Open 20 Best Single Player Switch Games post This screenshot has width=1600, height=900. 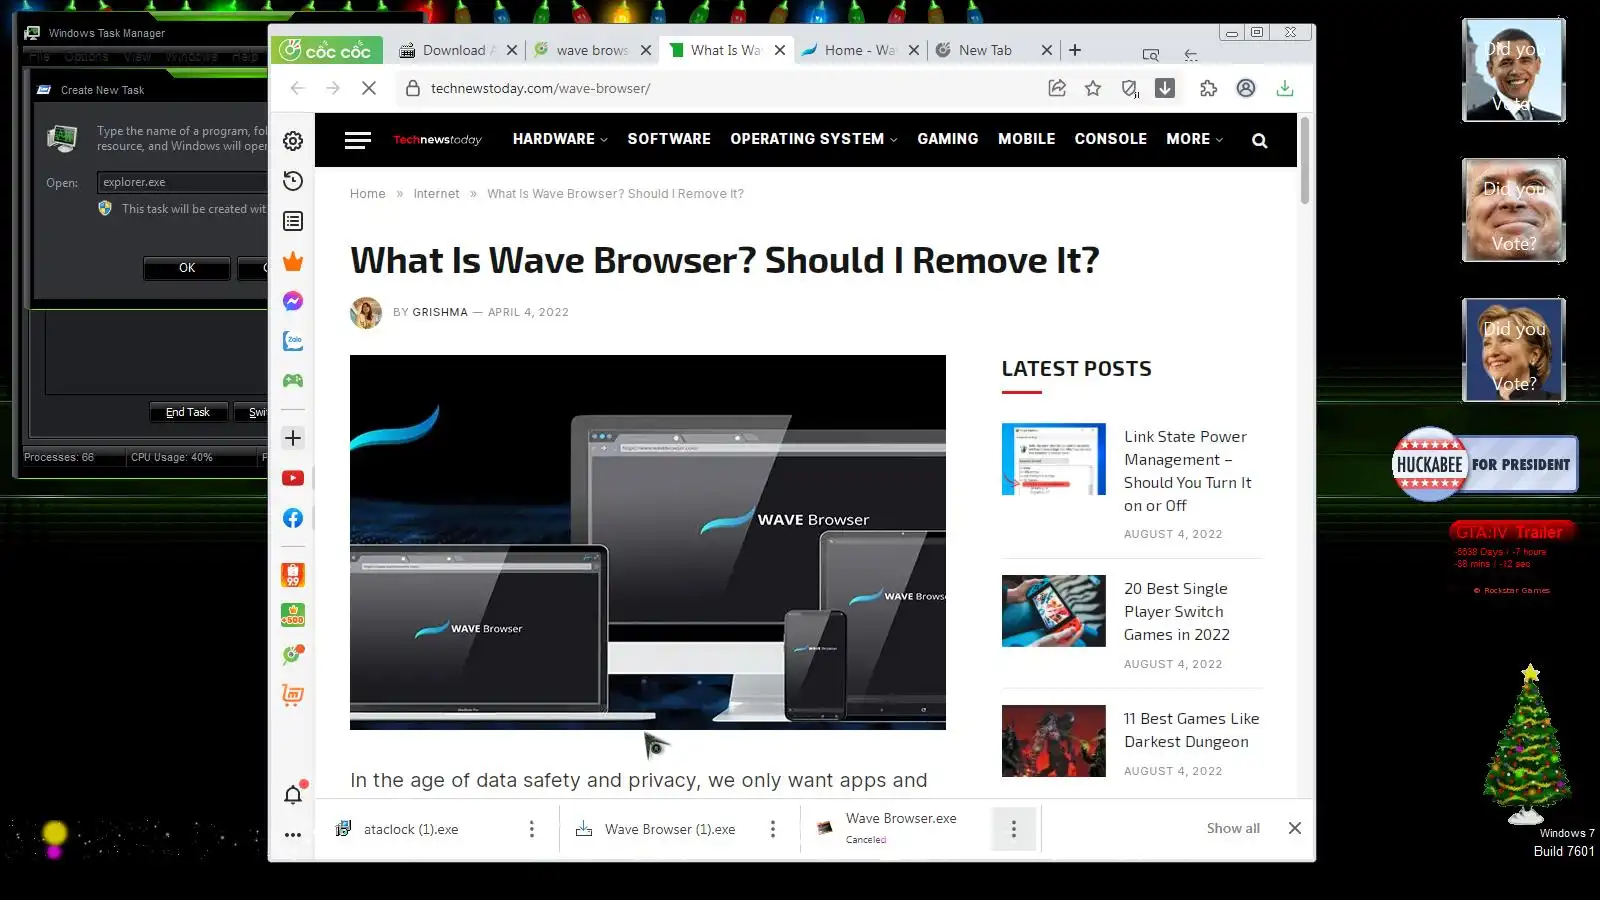[x=1176, y=611]
